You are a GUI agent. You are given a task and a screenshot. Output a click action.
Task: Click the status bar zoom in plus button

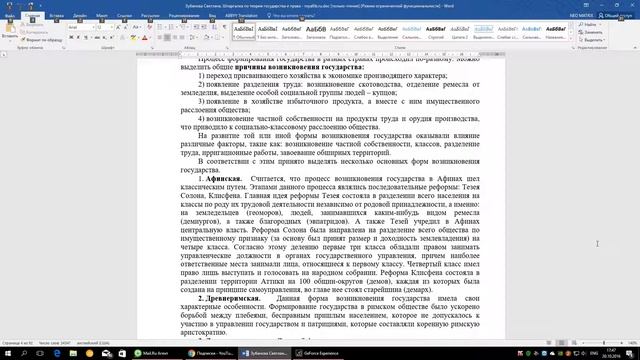click(622, 343)
